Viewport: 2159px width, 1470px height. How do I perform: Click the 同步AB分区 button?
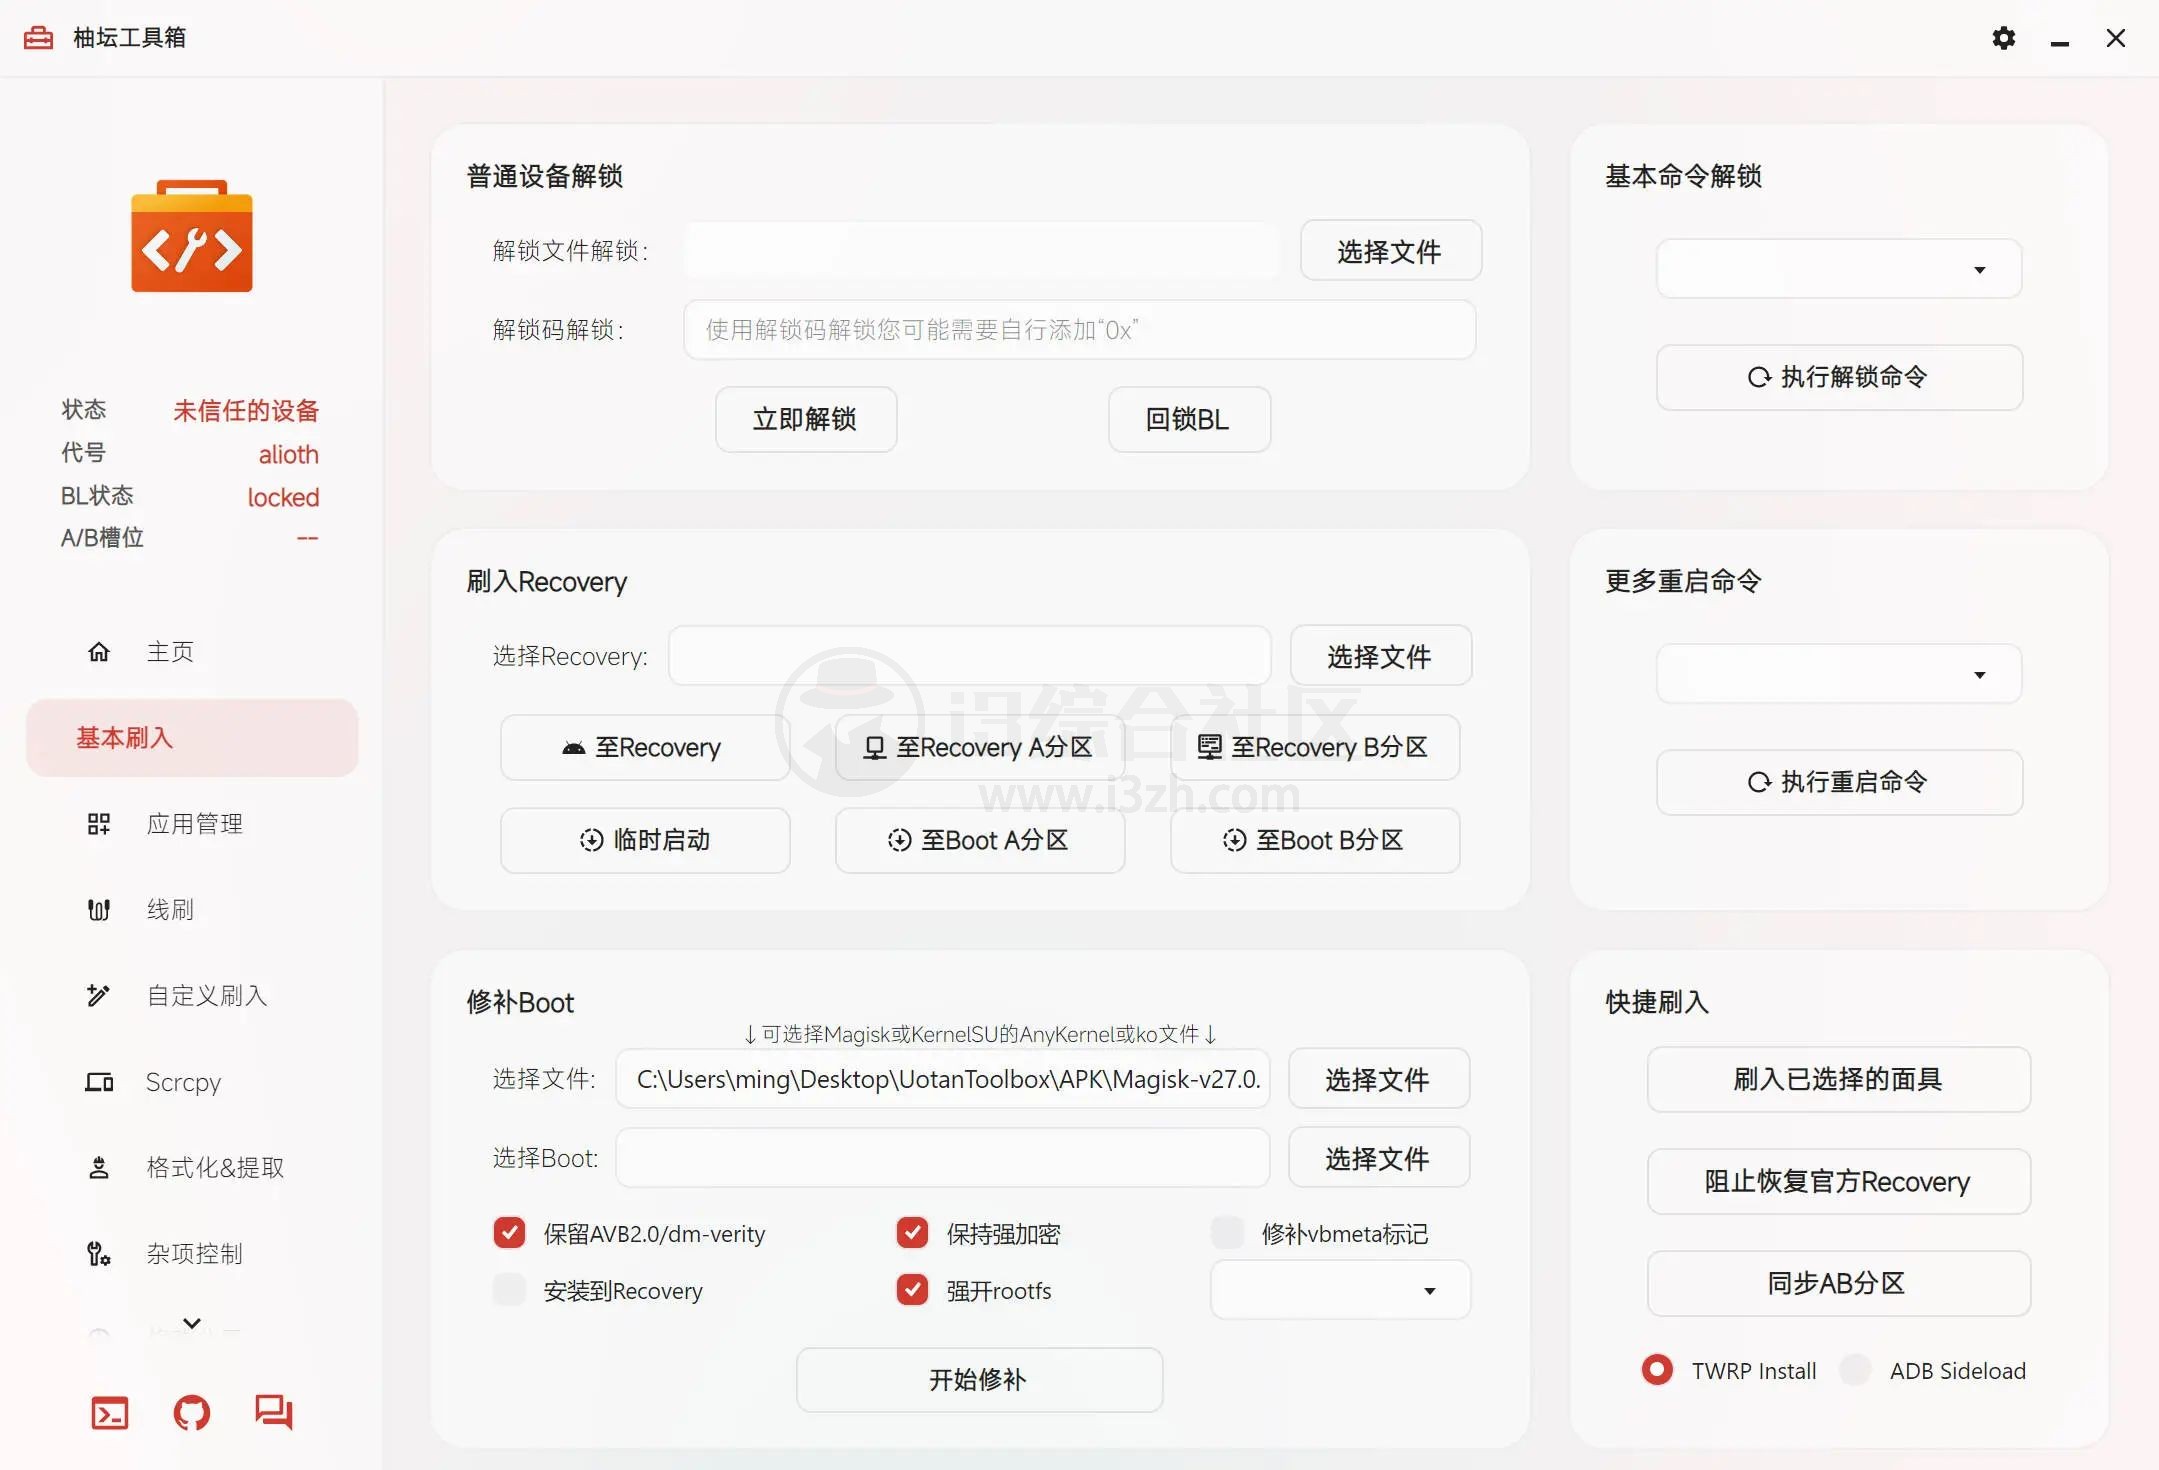[x=1839, y=1283]
